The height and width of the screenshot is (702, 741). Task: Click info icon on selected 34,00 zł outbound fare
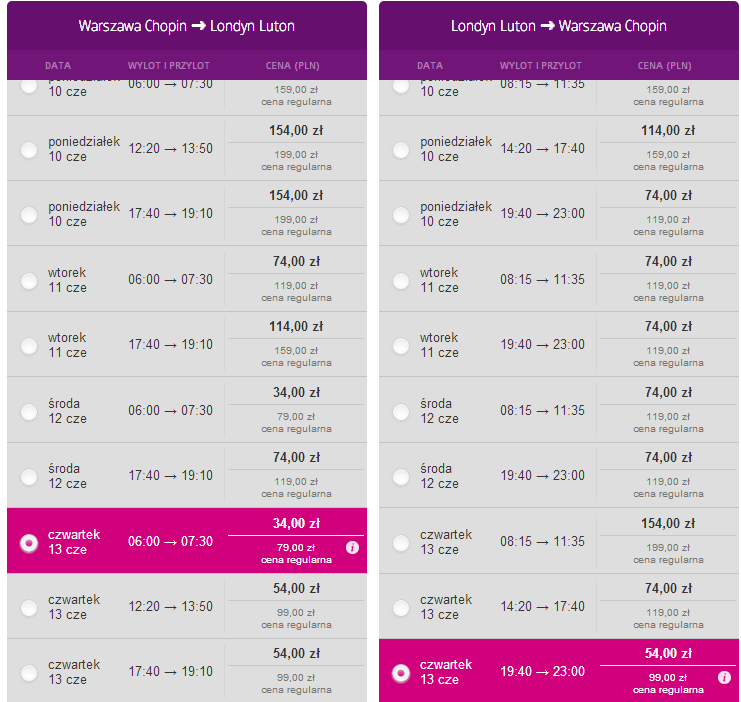[x=352, y=547]
